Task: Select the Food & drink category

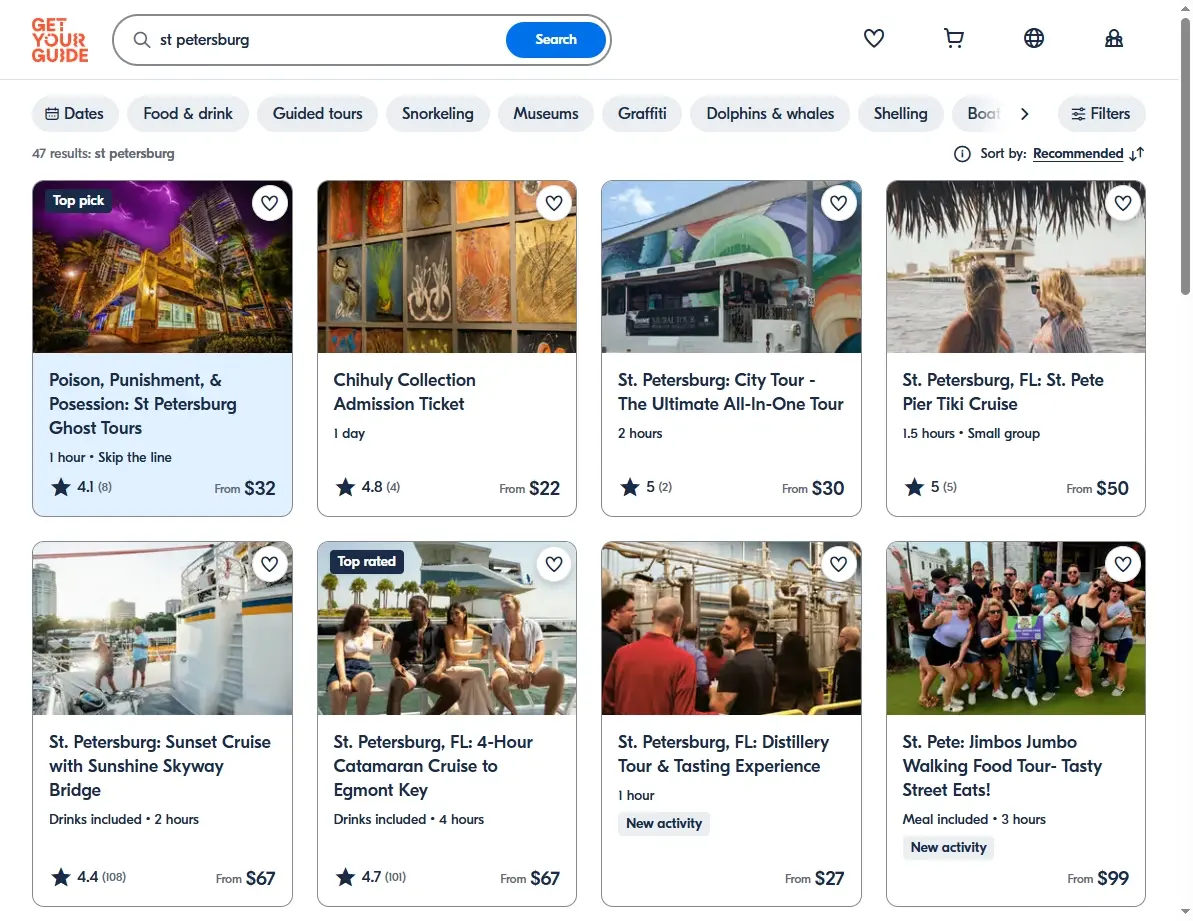Action: 188,114
